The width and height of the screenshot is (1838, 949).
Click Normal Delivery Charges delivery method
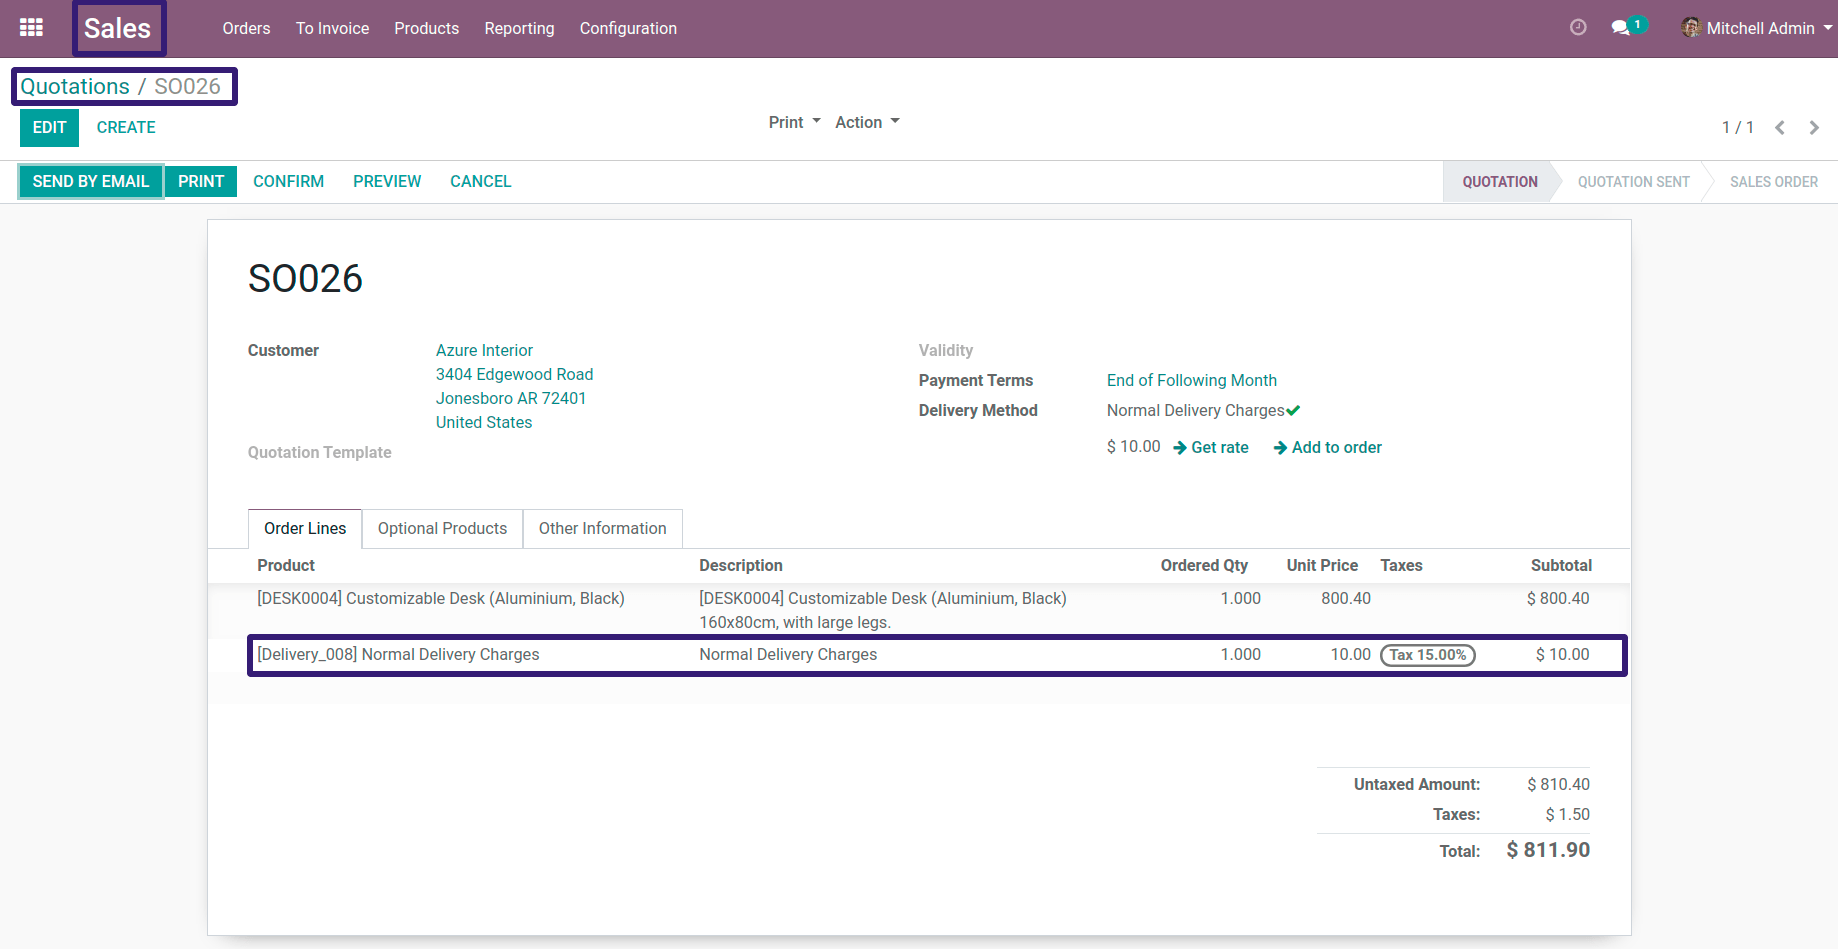point(1195,411)
